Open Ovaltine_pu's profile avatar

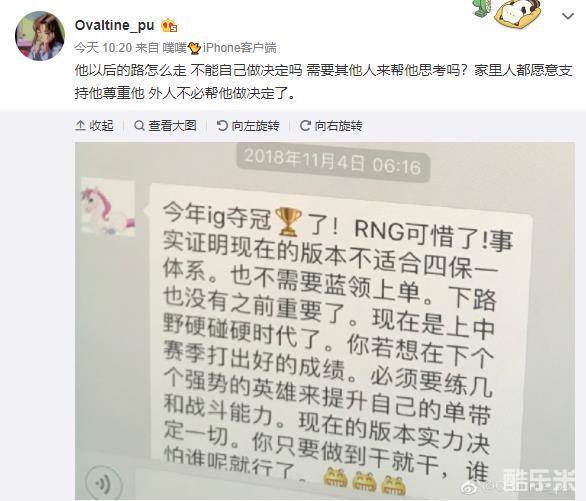pos(40,36)
